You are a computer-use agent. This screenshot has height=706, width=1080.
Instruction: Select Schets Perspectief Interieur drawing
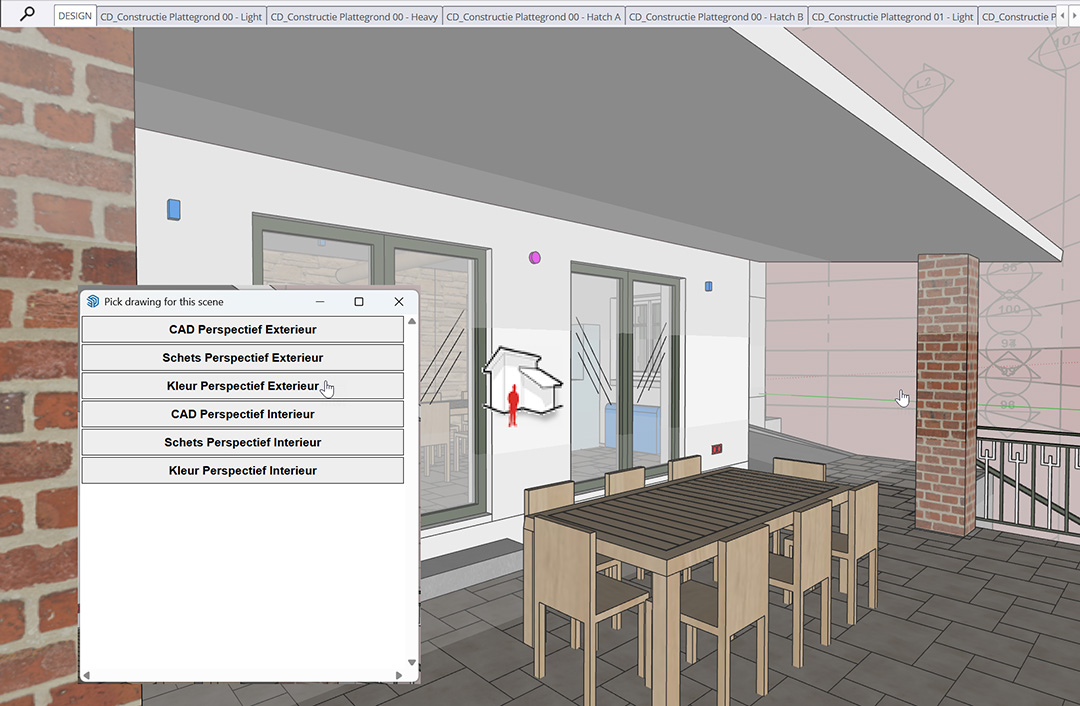242,442
